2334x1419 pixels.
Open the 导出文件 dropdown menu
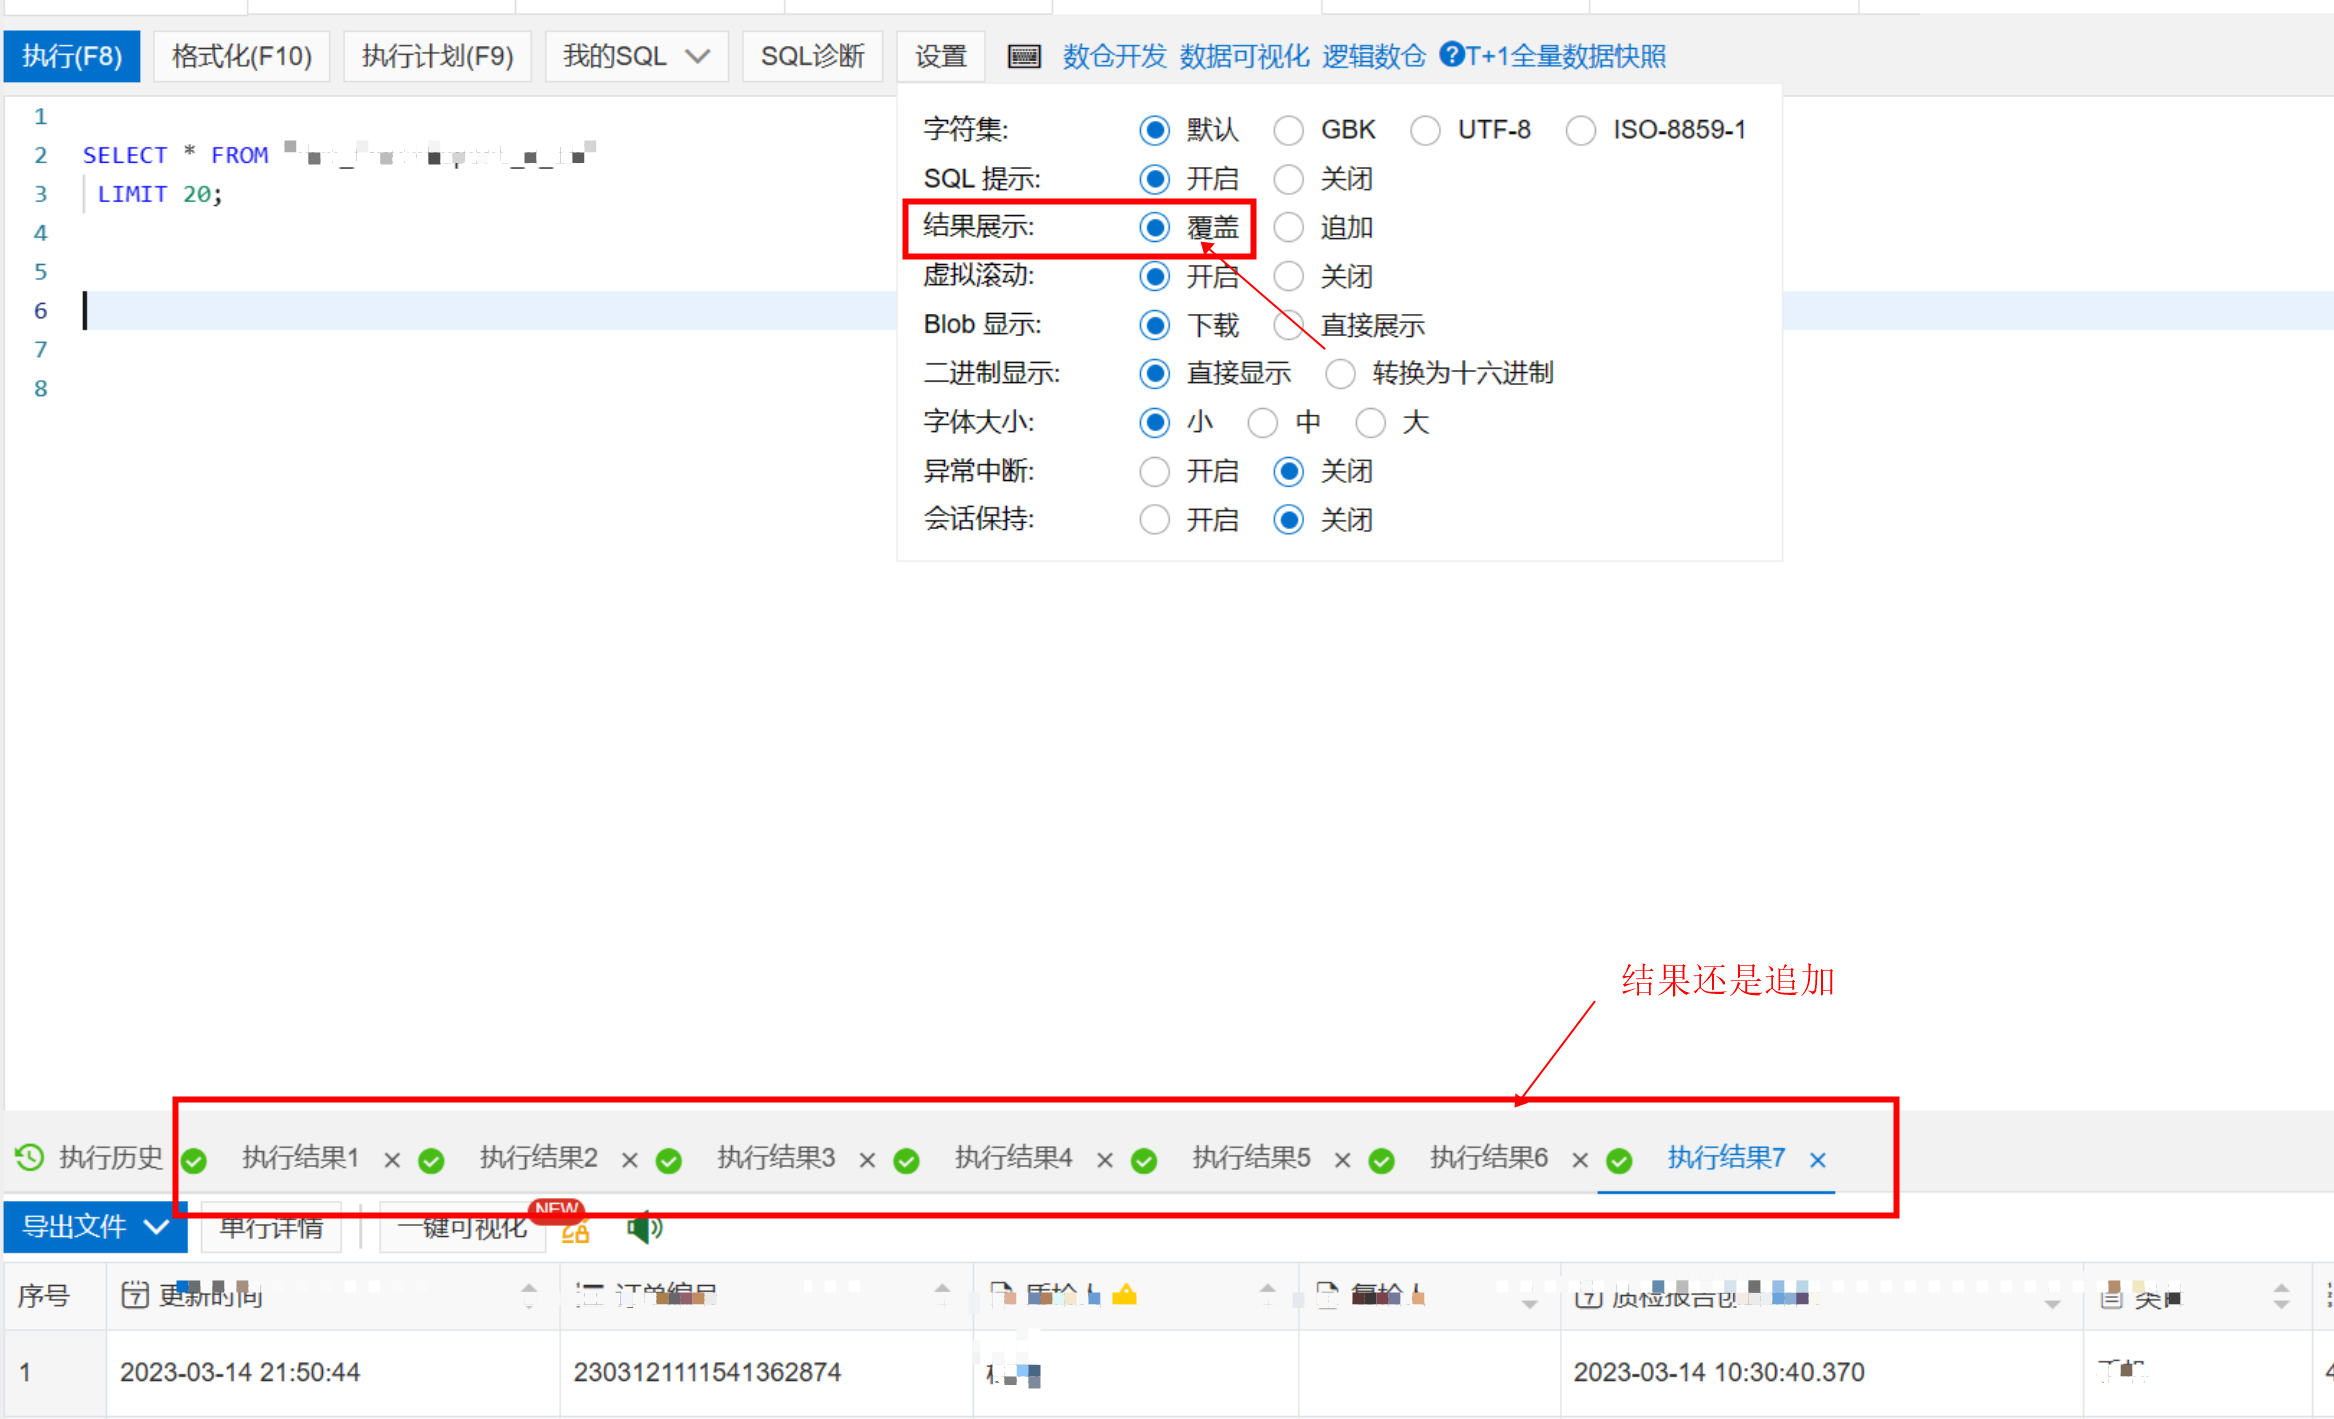click(x=95, y=1227)
